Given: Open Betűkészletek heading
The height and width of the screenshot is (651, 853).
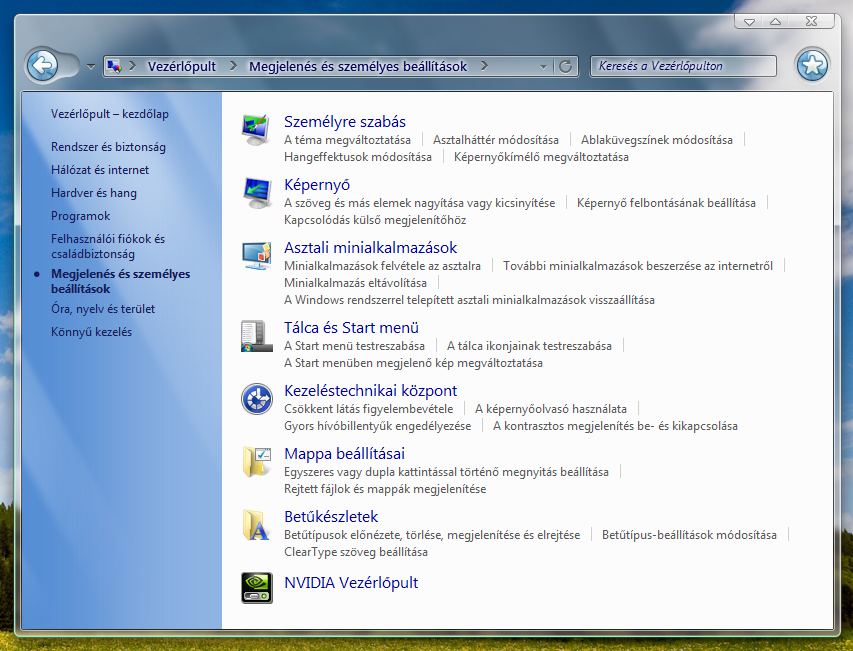Looking at the screenshot, I should [x=331, y=516].
